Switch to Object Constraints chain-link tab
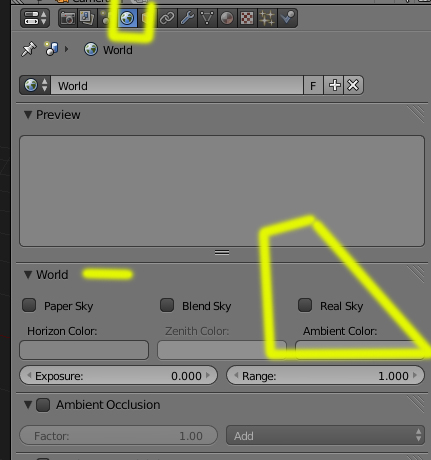This screenshot has height=460, width=431. point(167,18)
